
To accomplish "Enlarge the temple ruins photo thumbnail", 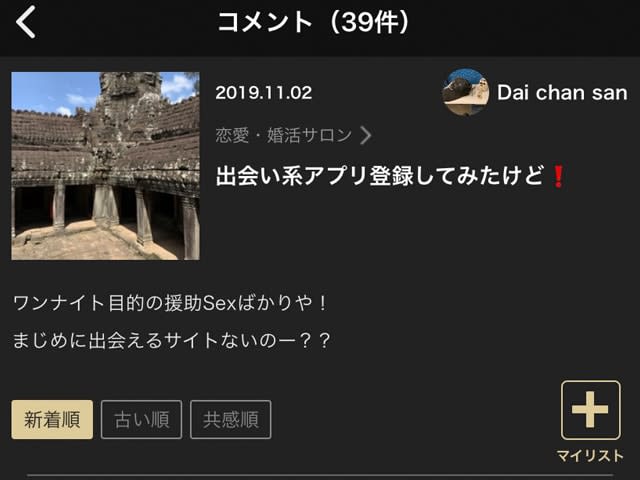I will tap(105, 166).
